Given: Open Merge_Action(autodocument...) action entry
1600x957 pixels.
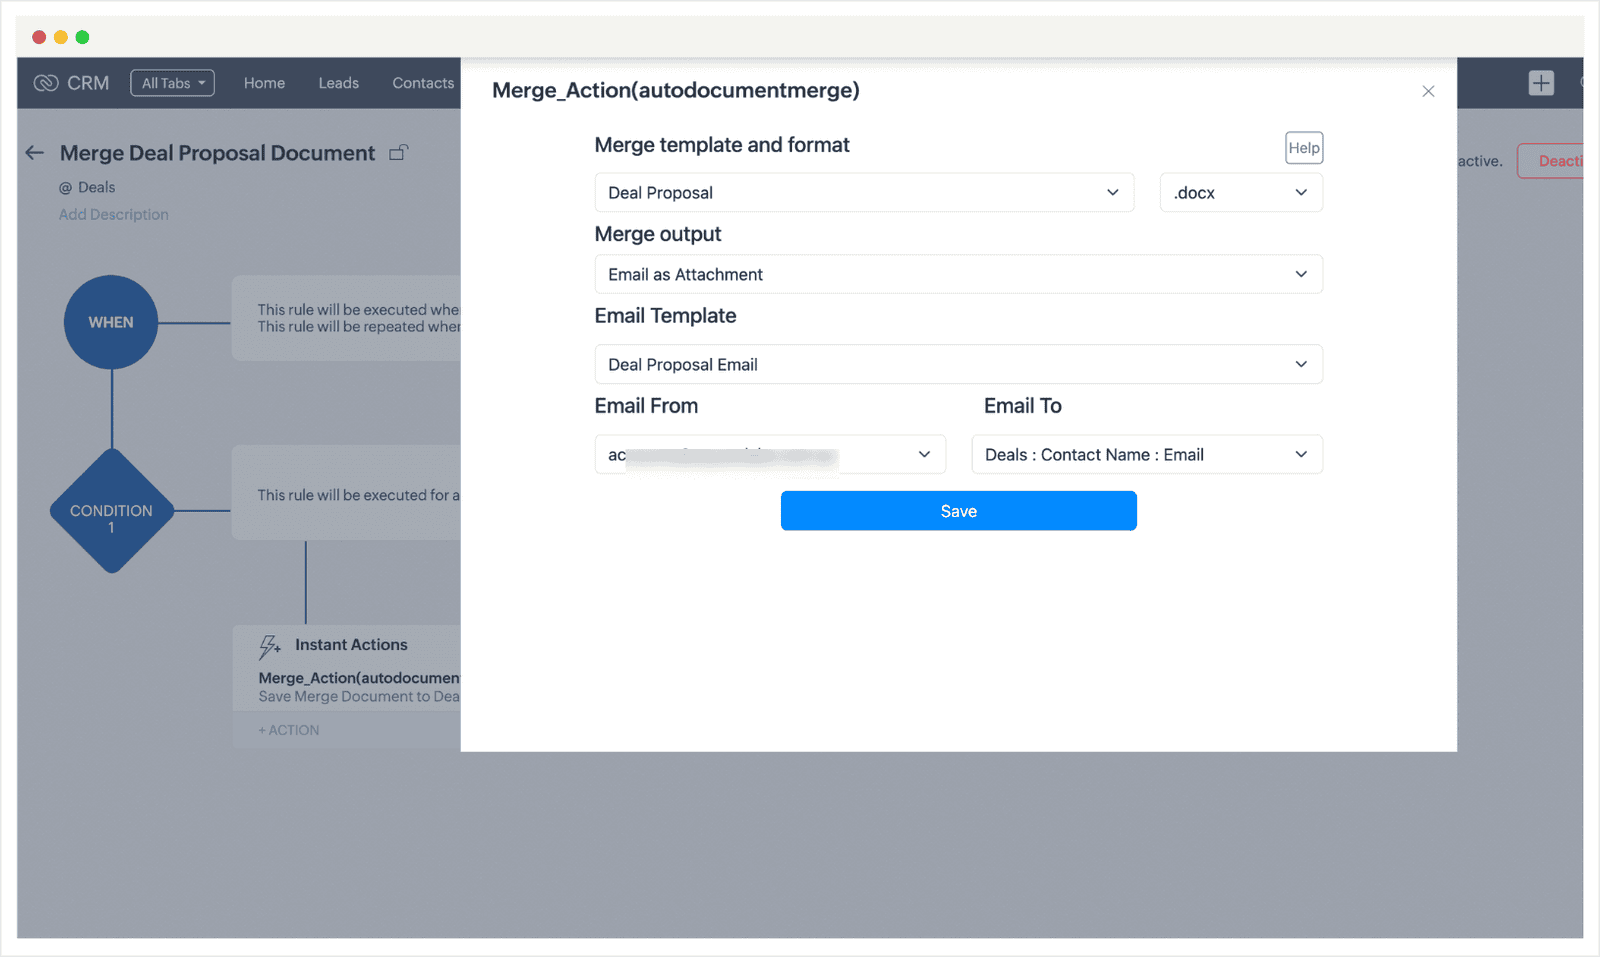Looking at the screenshot, I should tap(359, 678).
